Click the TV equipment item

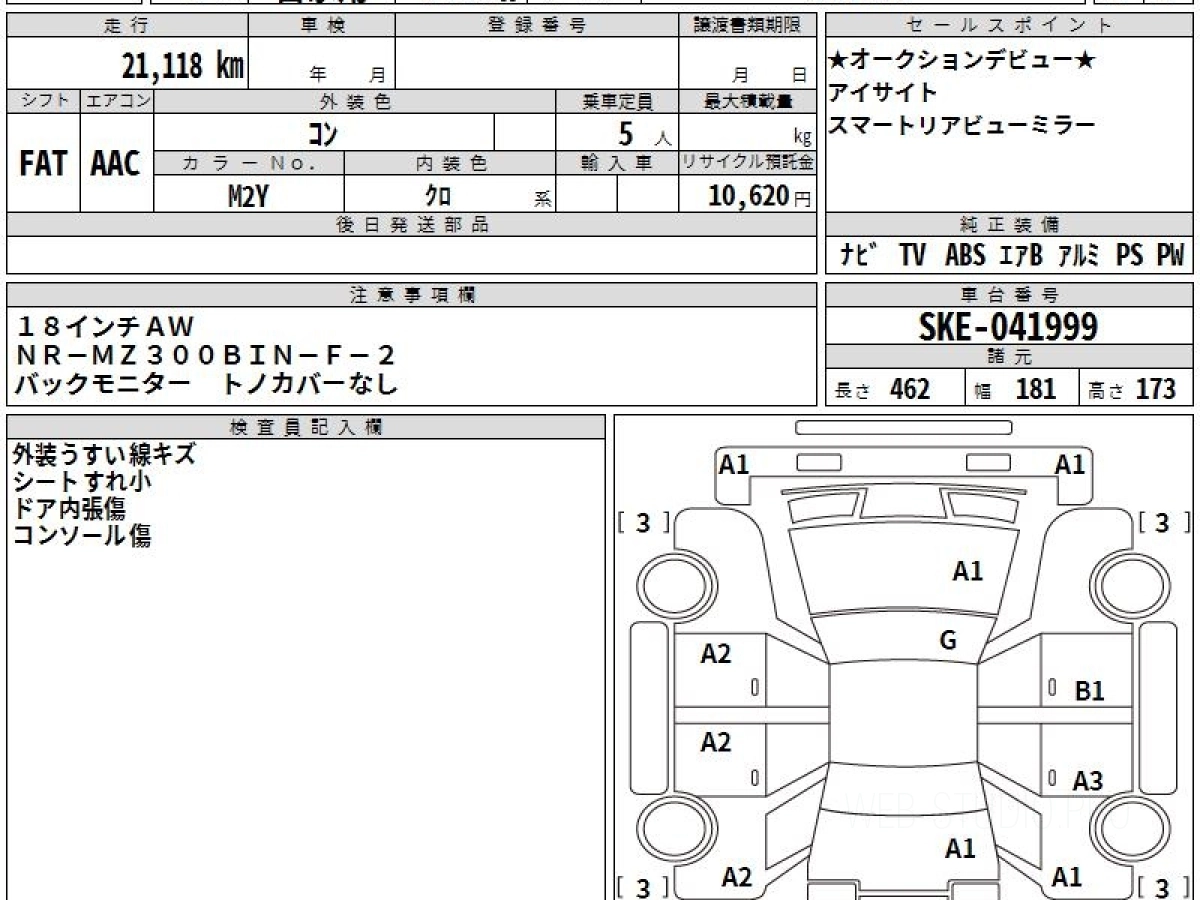(x=911, y=256)
